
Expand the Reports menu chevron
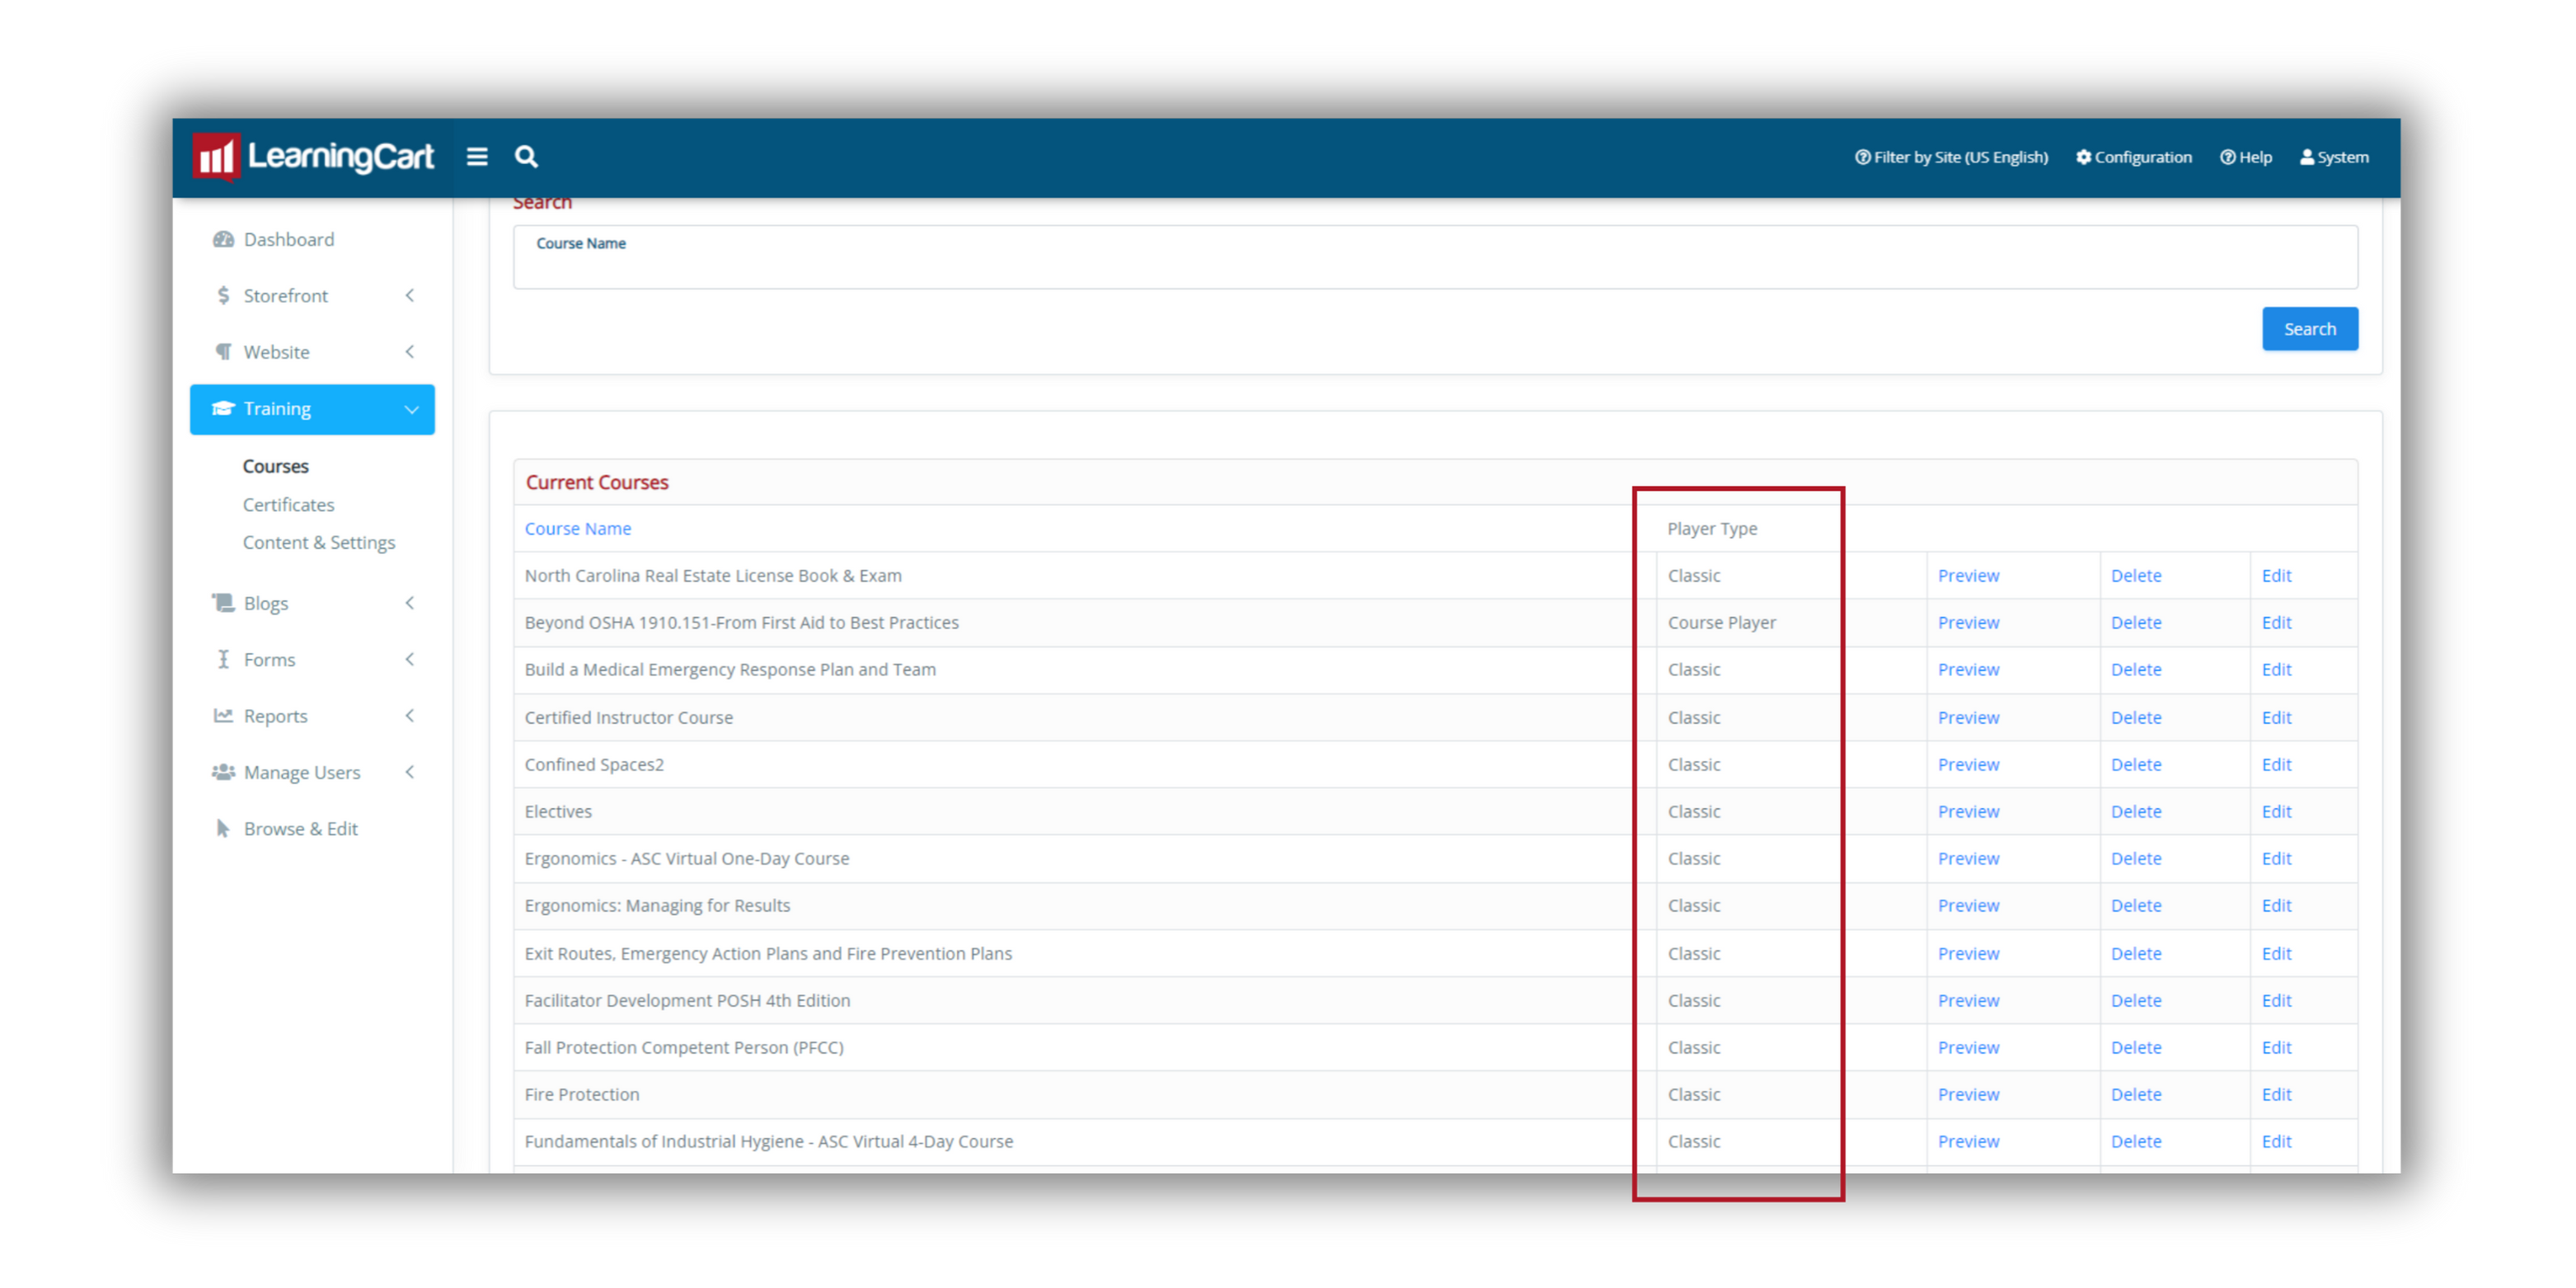click(410, 715)
